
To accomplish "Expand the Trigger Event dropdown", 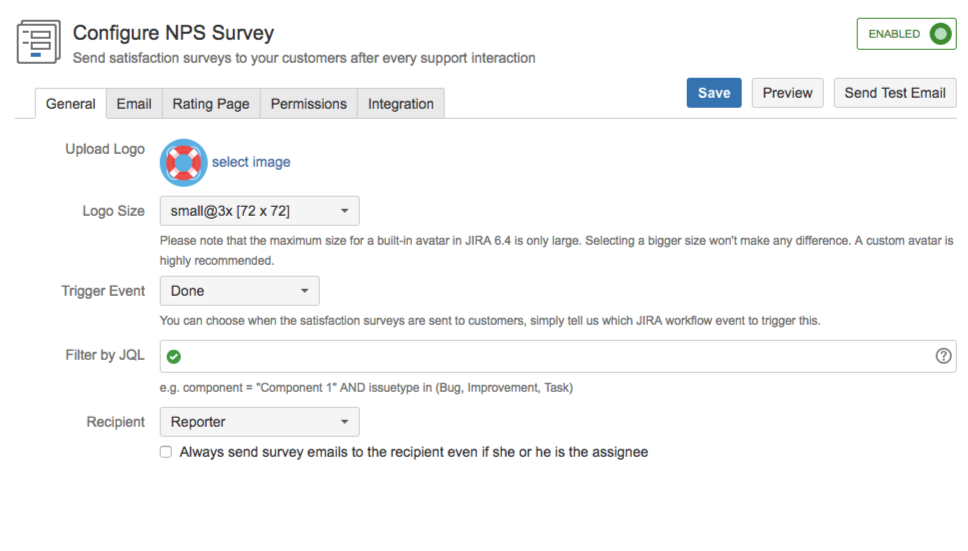I will pyautogui.click(x=239, y=291).
